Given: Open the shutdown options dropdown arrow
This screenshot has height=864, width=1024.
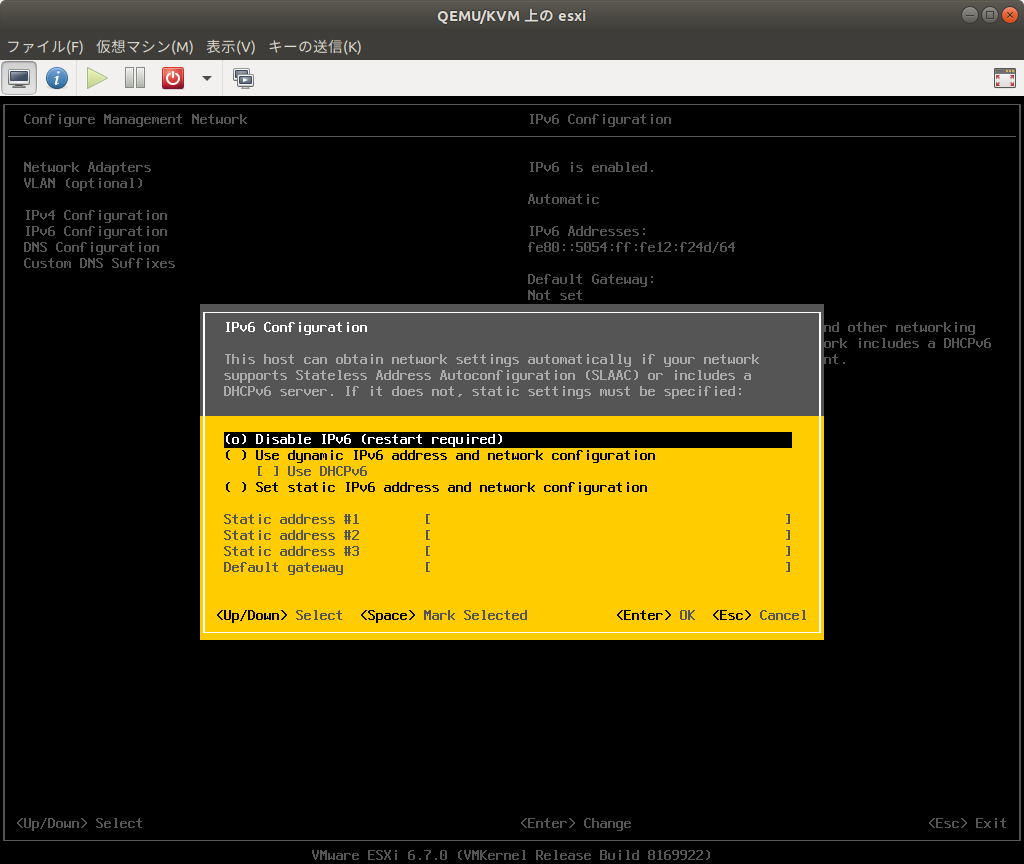Looking at the screenshot, I should coord(207,78).
